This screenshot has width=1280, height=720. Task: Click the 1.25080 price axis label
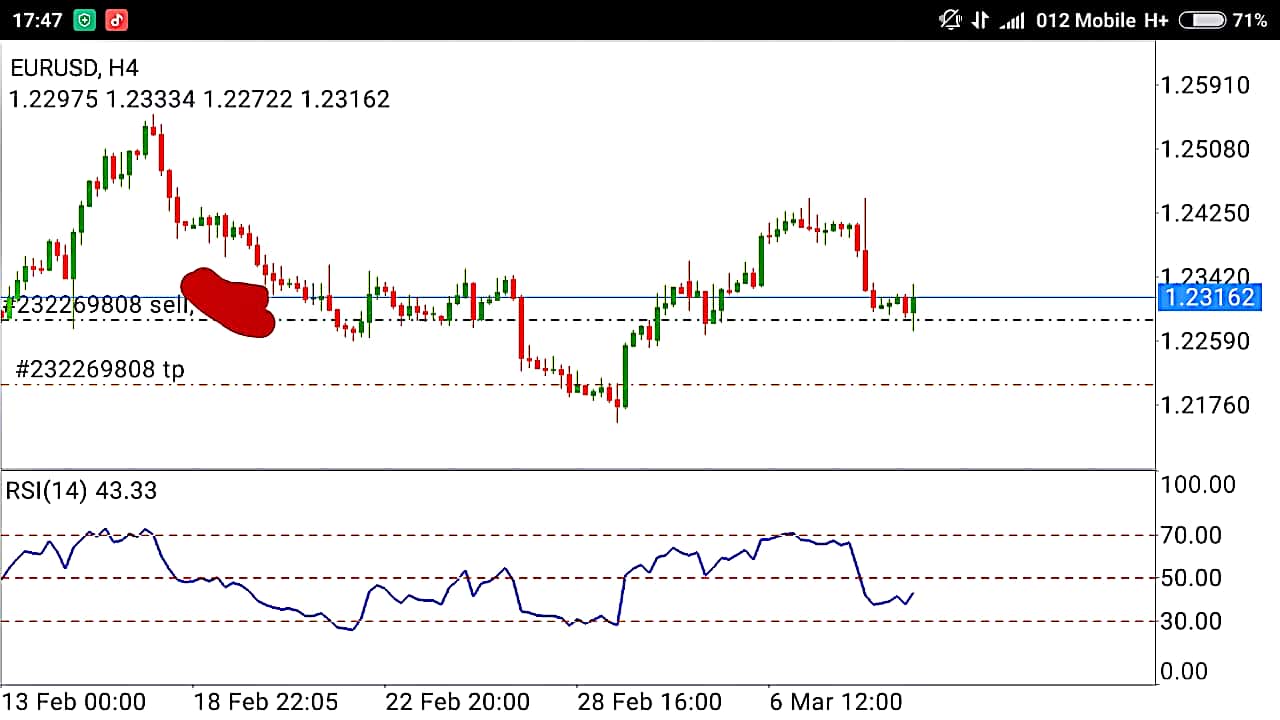[x=1204, y=149]
